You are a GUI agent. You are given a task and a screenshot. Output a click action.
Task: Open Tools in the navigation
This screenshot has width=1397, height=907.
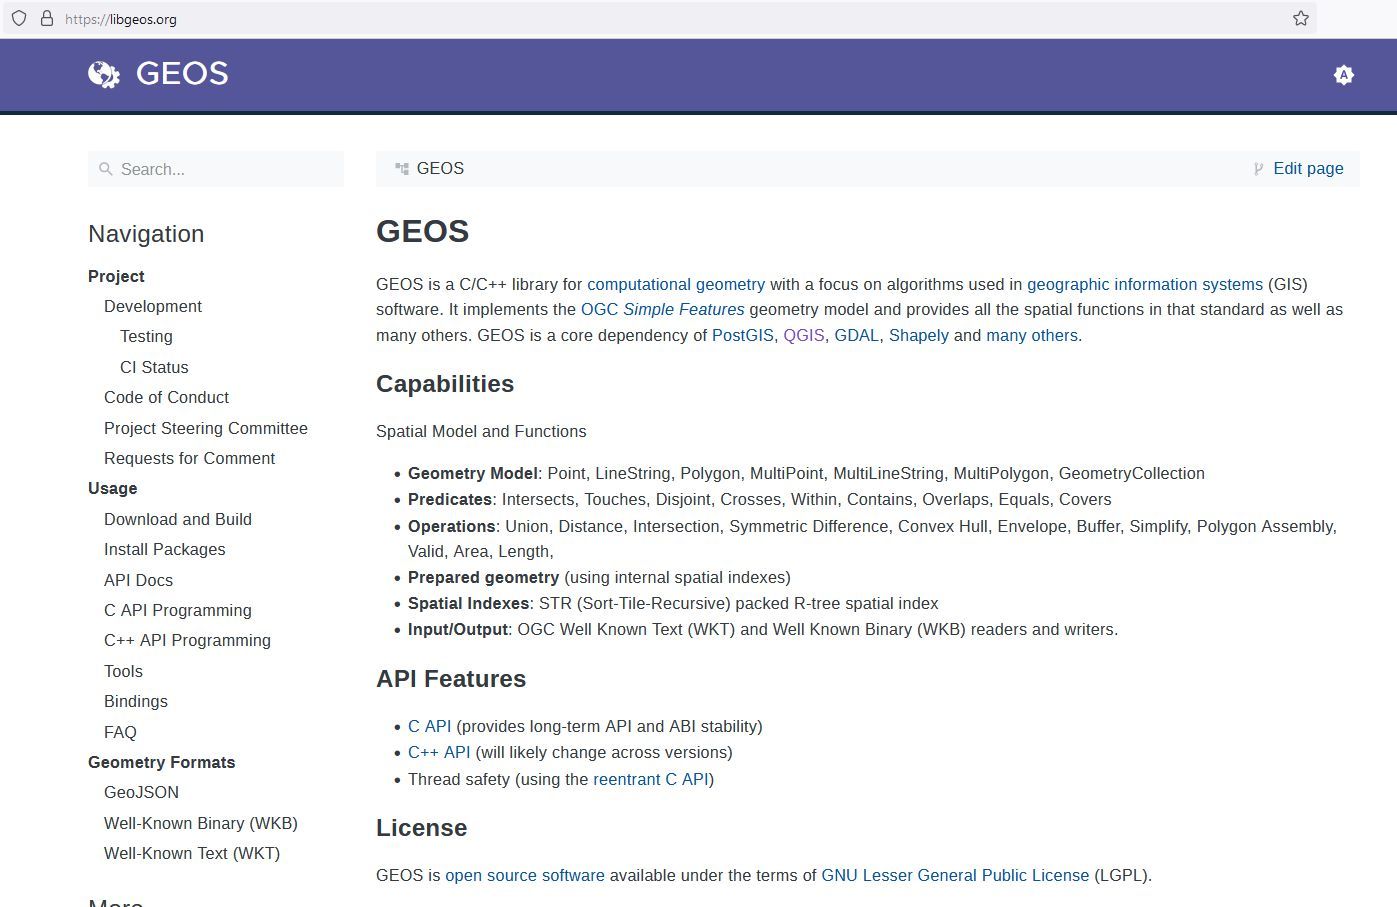(123, 671)
